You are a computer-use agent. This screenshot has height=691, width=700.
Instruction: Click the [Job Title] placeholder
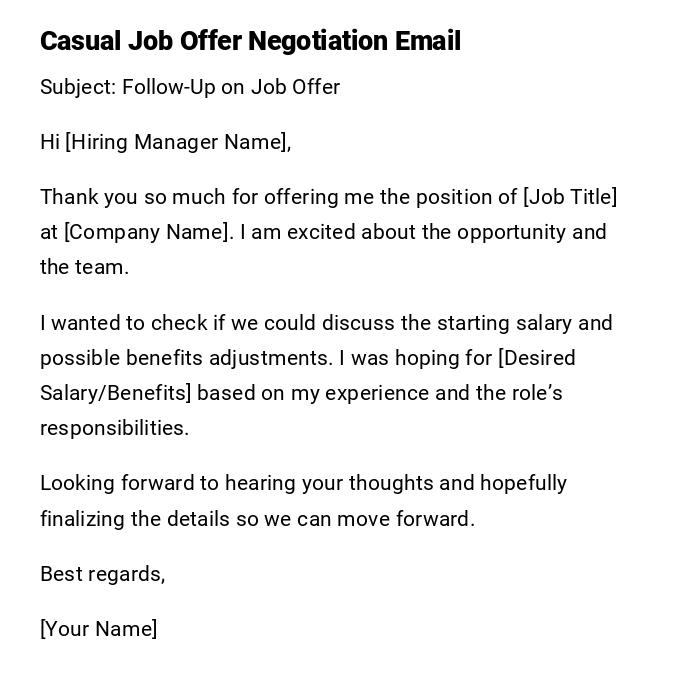(x=570, y=197)
